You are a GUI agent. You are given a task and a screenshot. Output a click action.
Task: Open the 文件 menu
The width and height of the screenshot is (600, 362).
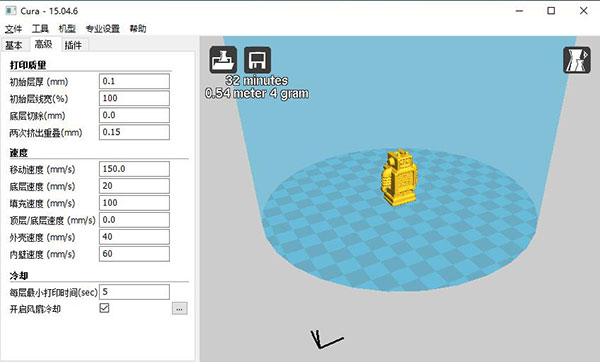pyautogui.click(x=13, y=29)
